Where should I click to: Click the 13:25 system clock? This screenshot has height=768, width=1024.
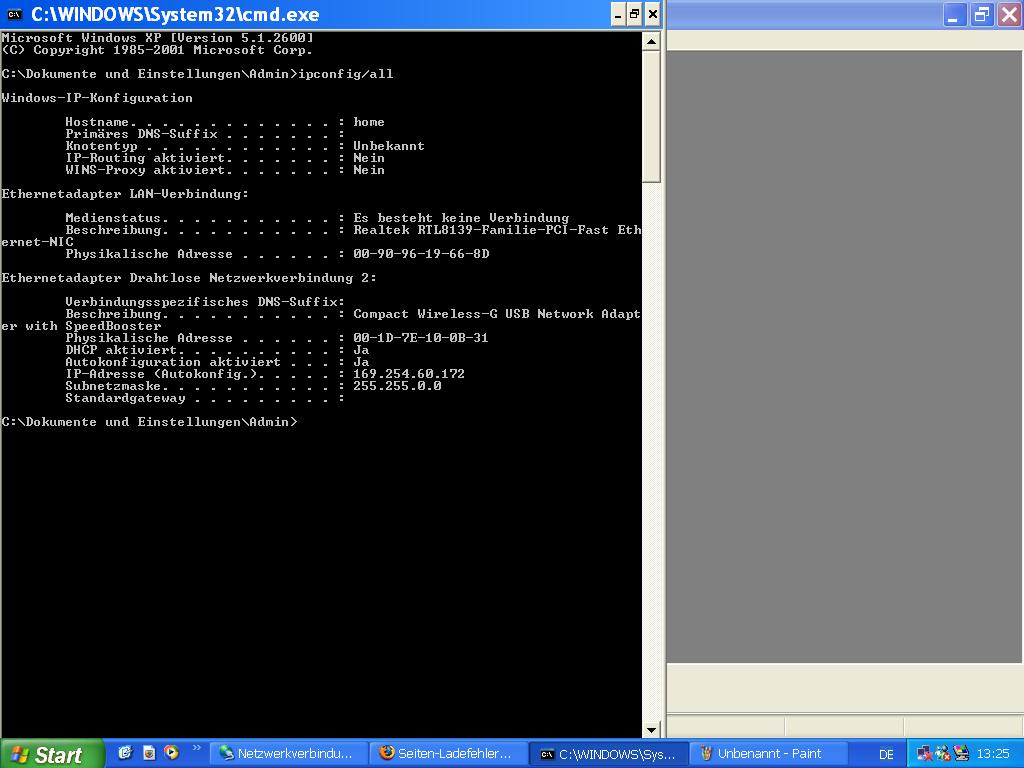[993, 754]
